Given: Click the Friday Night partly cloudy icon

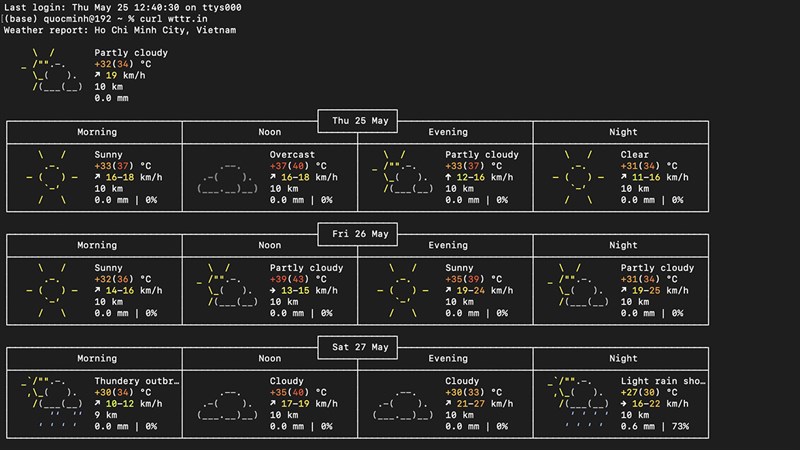Looking at the screenshot, I should tap(578, 285).
